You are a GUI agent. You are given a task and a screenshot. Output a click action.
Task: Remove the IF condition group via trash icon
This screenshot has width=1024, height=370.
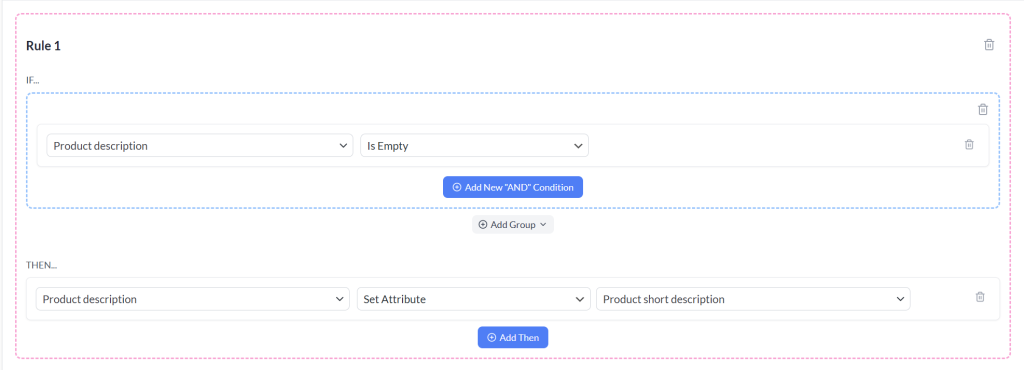(x=983, y=110)
